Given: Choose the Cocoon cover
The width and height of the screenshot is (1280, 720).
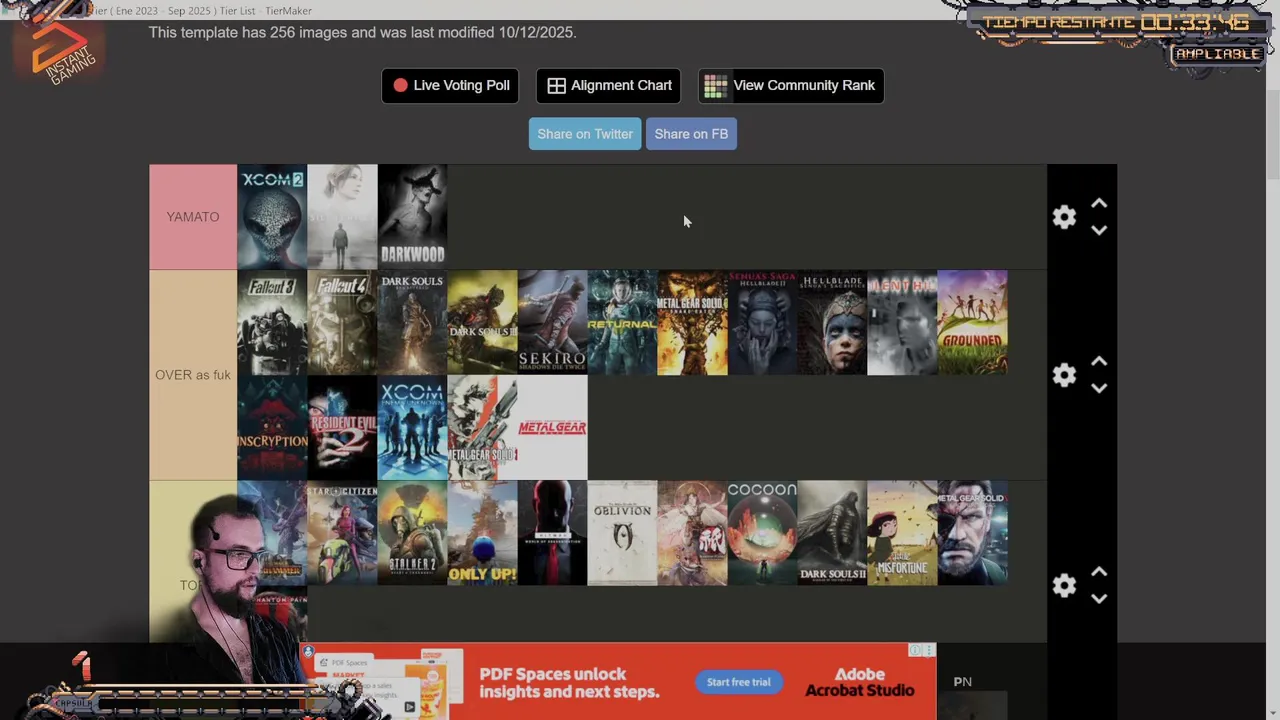Looking at the screenshot, I should point(762,533).
